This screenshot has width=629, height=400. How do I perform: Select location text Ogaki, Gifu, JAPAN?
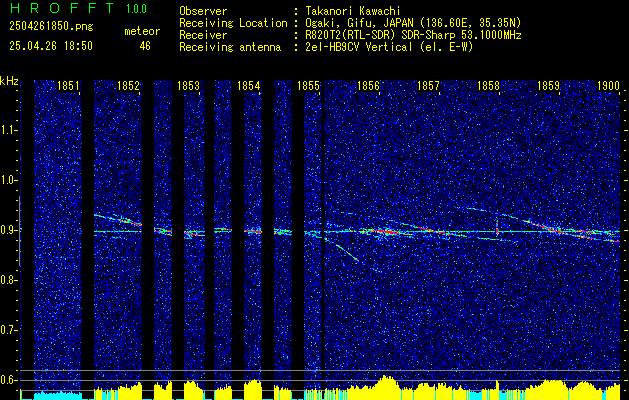click(359, 23)
